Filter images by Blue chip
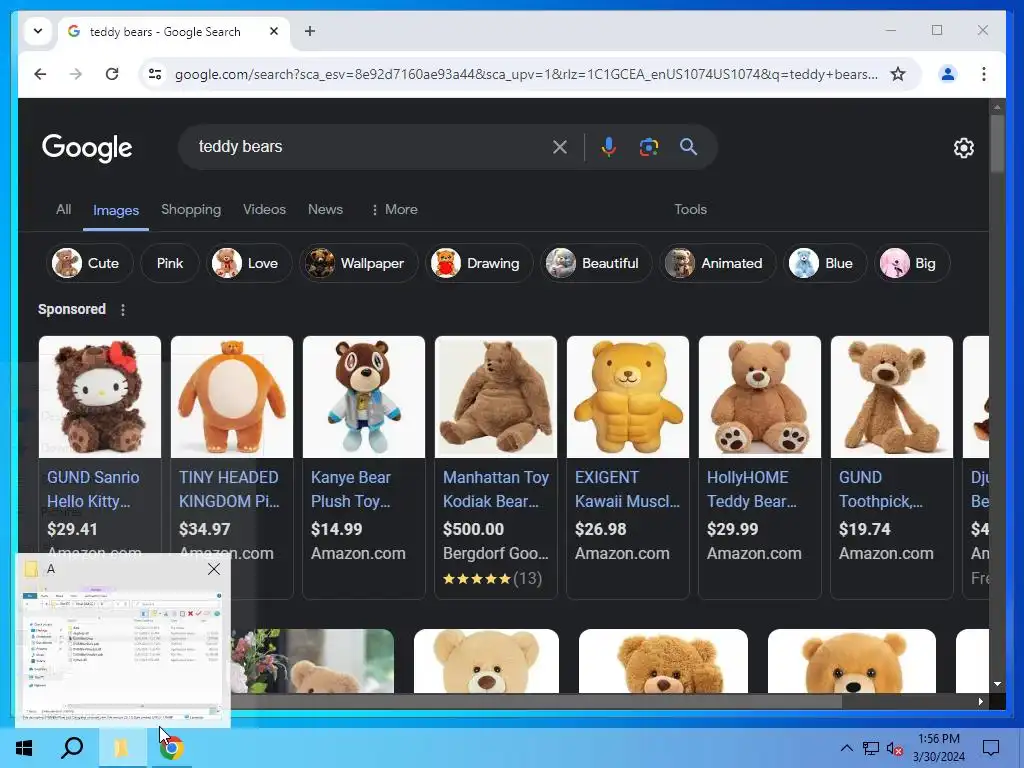This screenshot has width=1024, height=768. pos(825,263)
